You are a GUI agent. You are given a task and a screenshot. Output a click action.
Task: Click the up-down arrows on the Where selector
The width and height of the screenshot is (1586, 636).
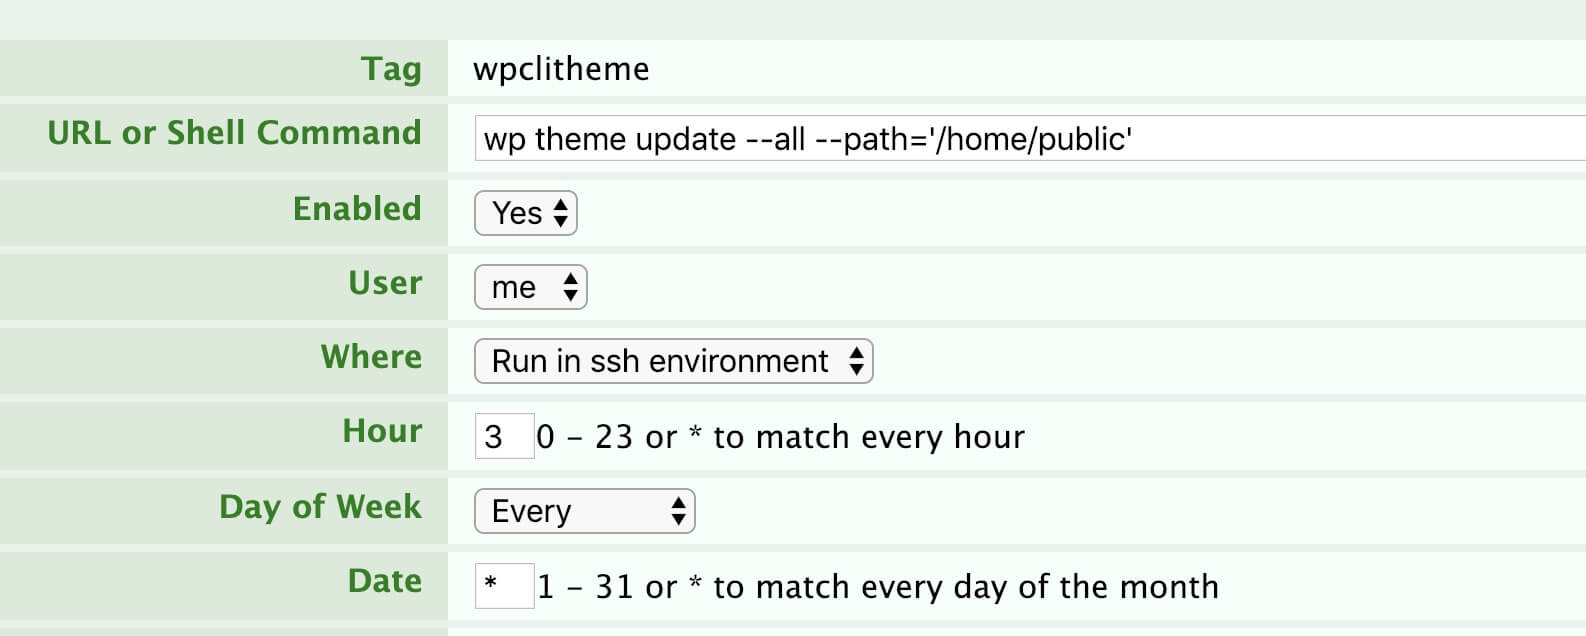pyautogui.click(x=856, y=361)
